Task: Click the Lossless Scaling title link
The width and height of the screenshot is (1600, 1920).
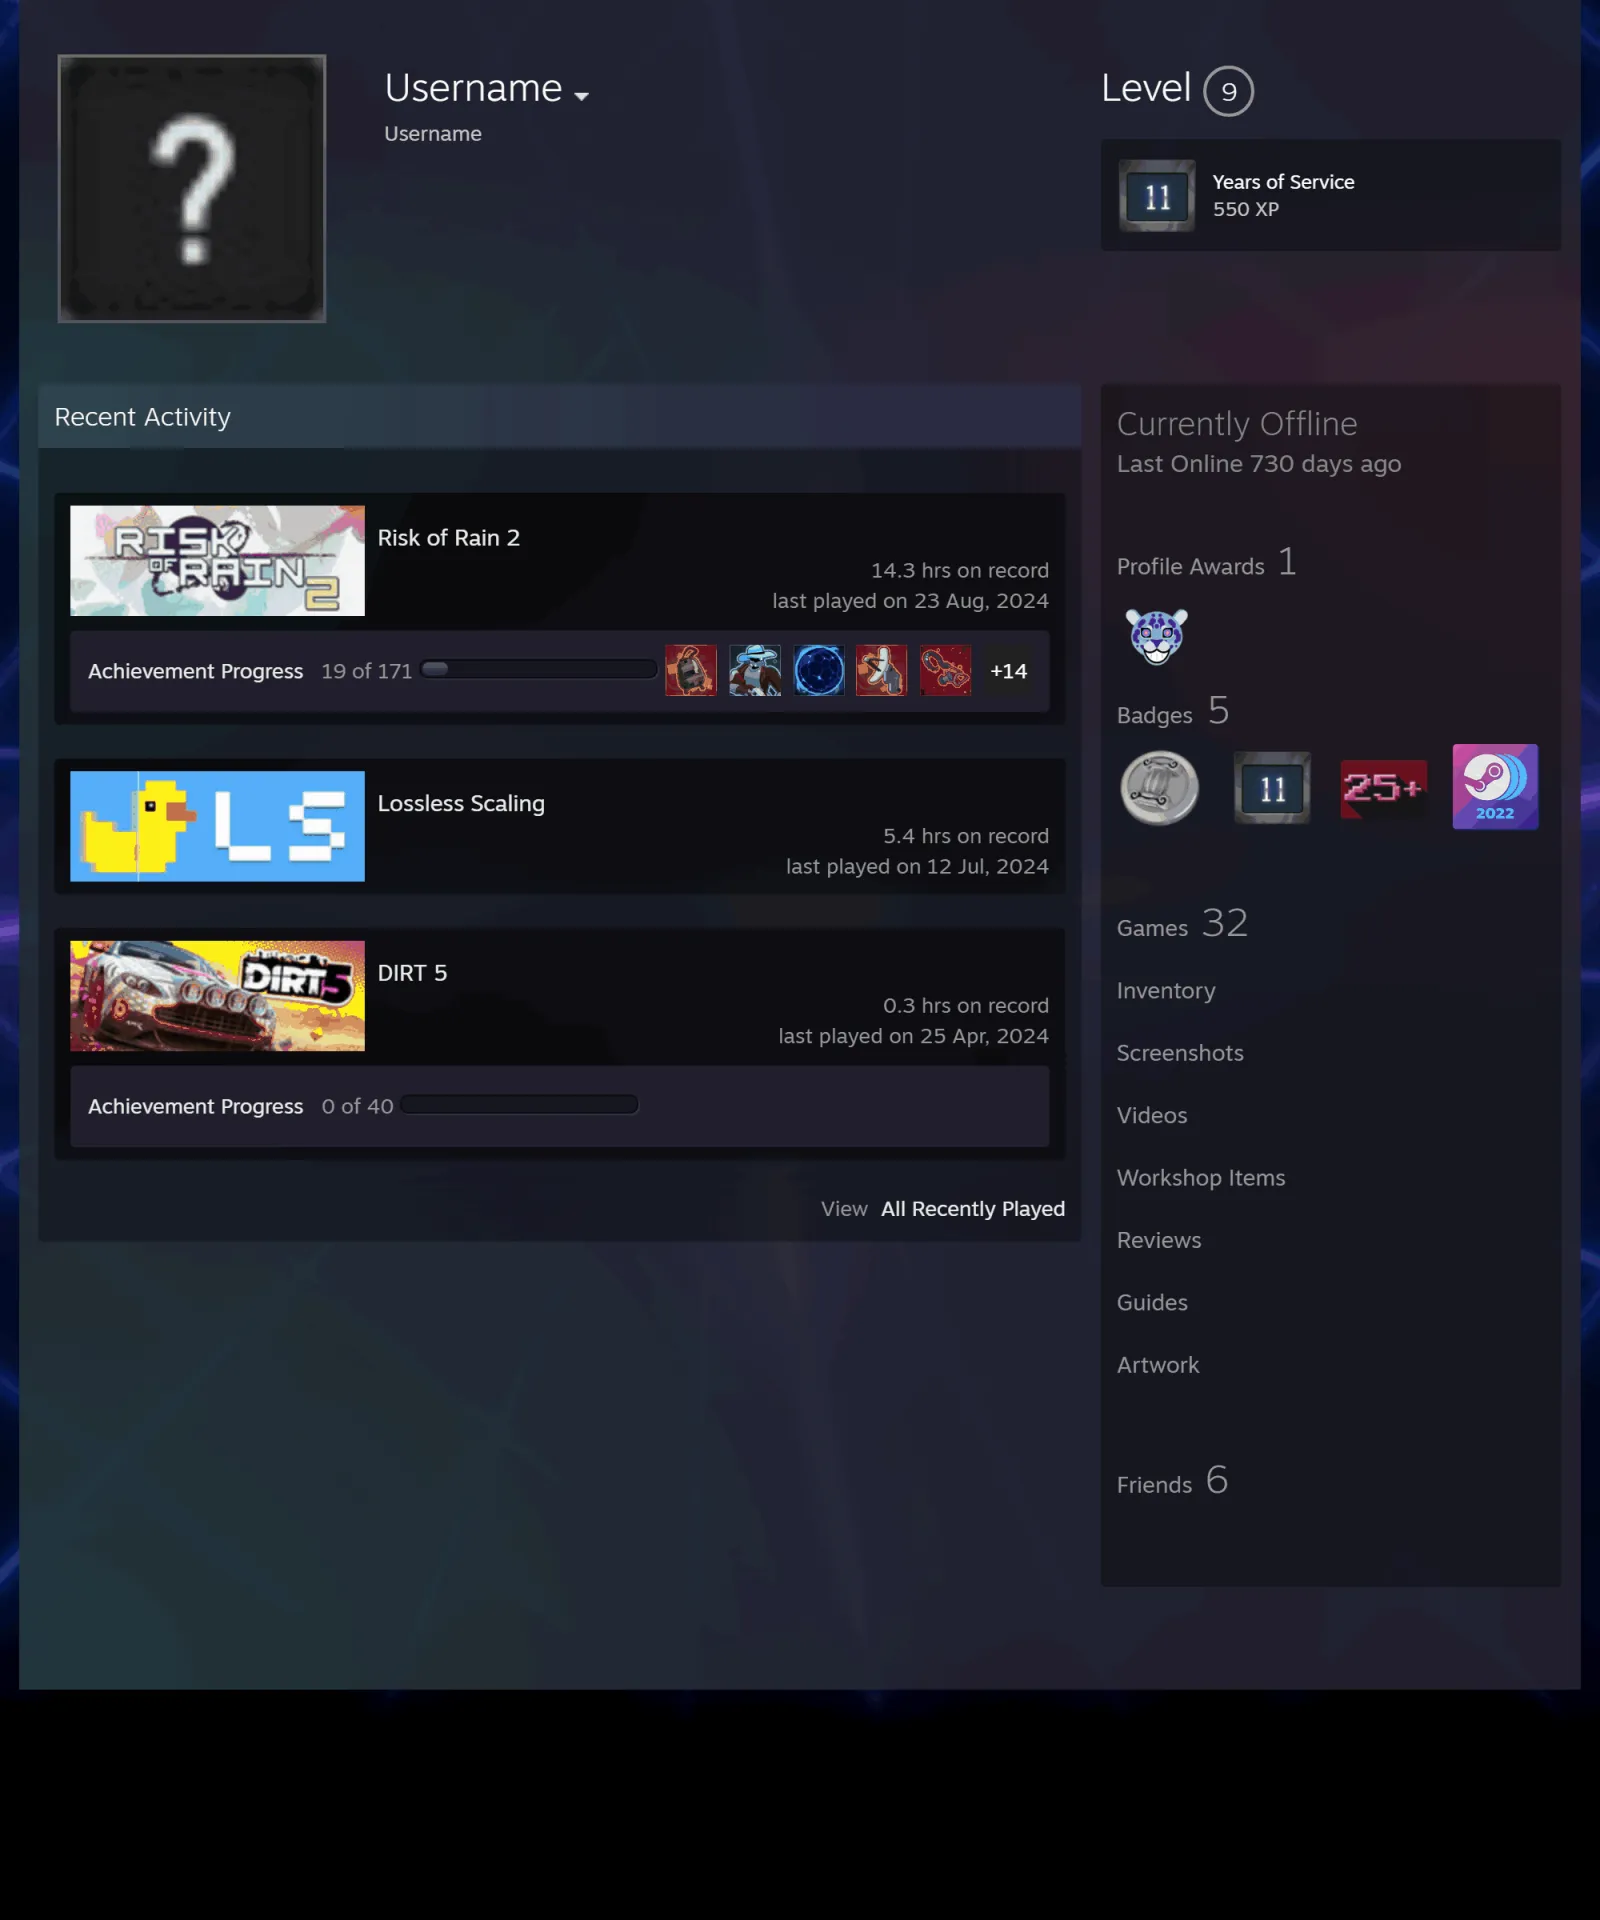Action: [x=461, y=804]
